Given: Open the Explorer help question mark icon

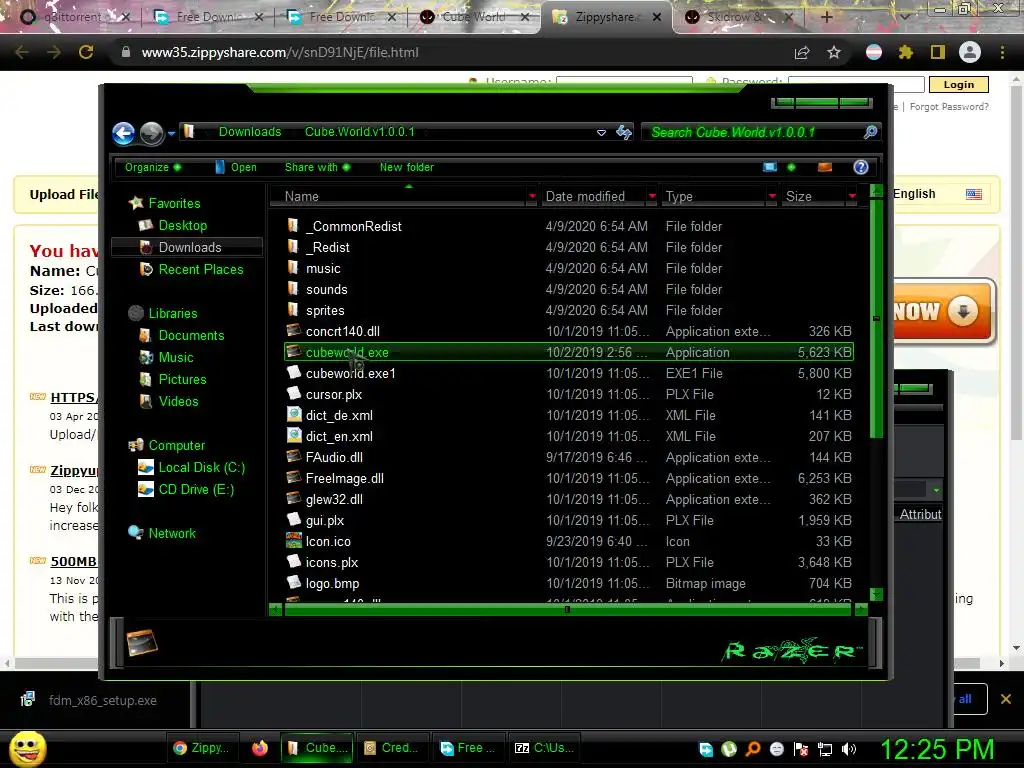Looking at the screenshot, I should pos(861,167).
